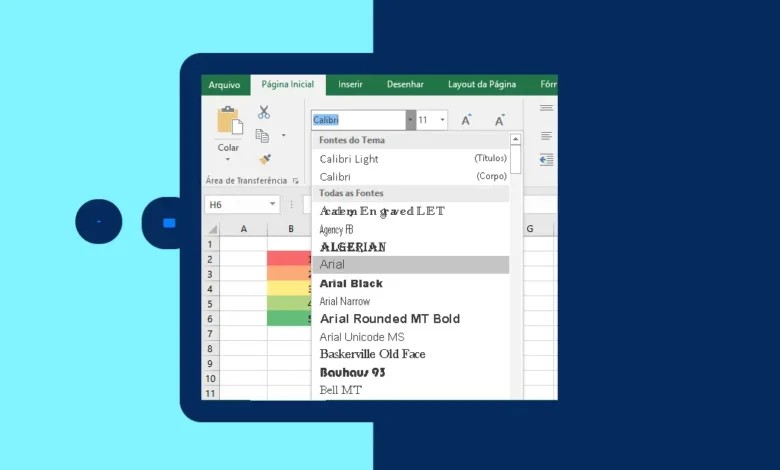Choose Agency FB font
This screenshot has width=780, height=470.
[x=411, y=229]
